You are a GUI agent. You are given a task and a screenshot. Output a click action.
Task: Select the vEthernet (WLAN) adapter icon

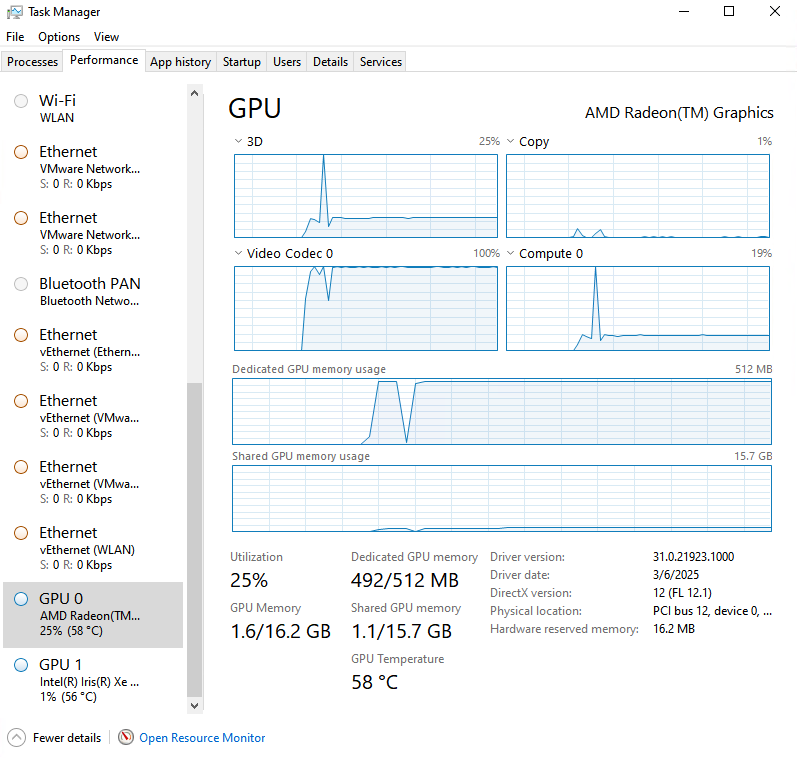click(x=21, y=533)
